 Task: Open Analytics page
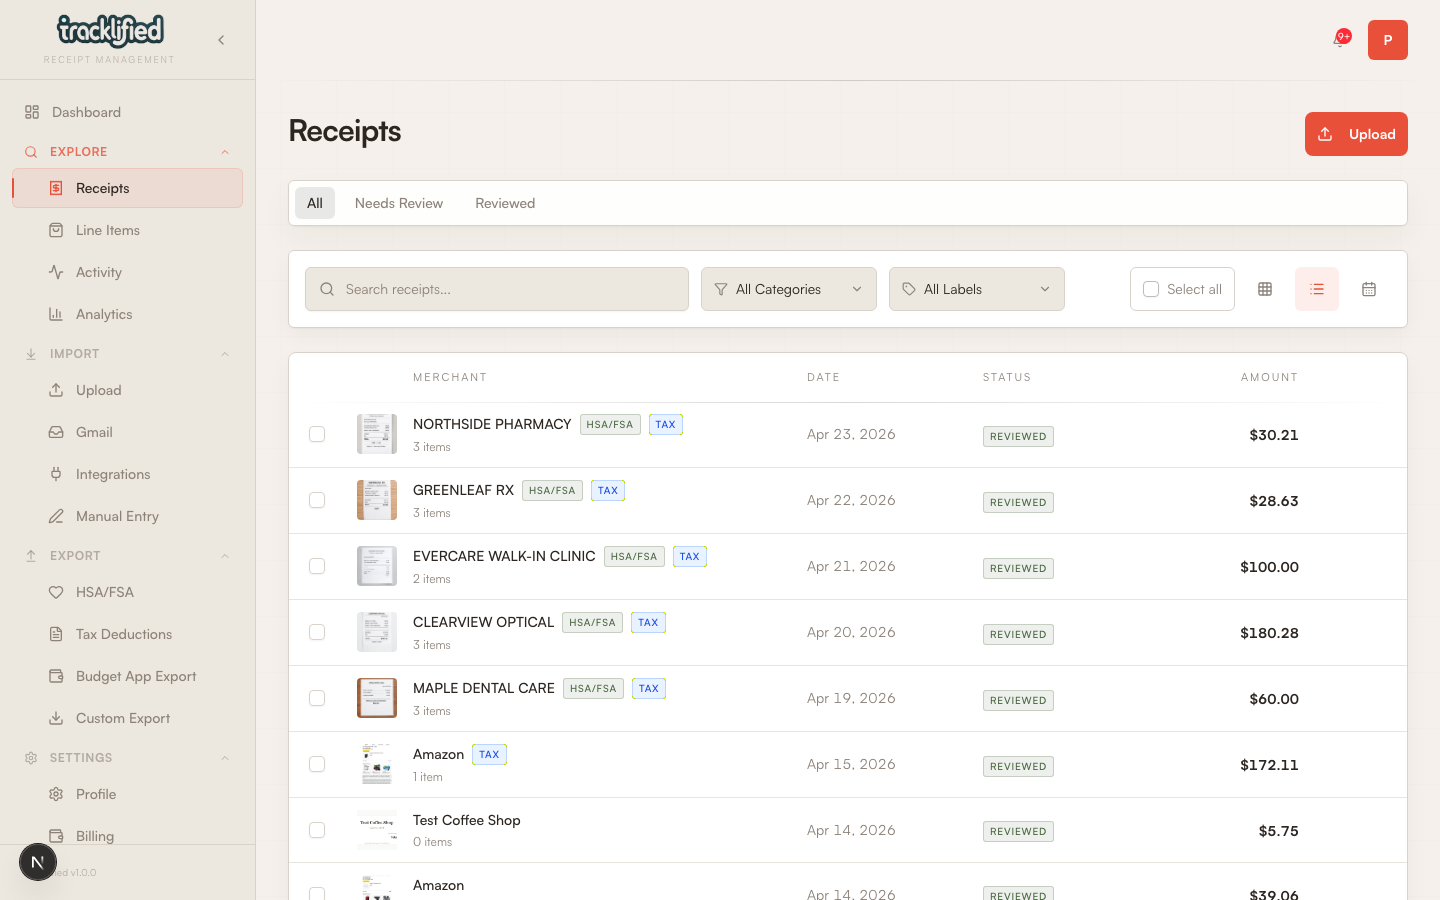(127, 314)
